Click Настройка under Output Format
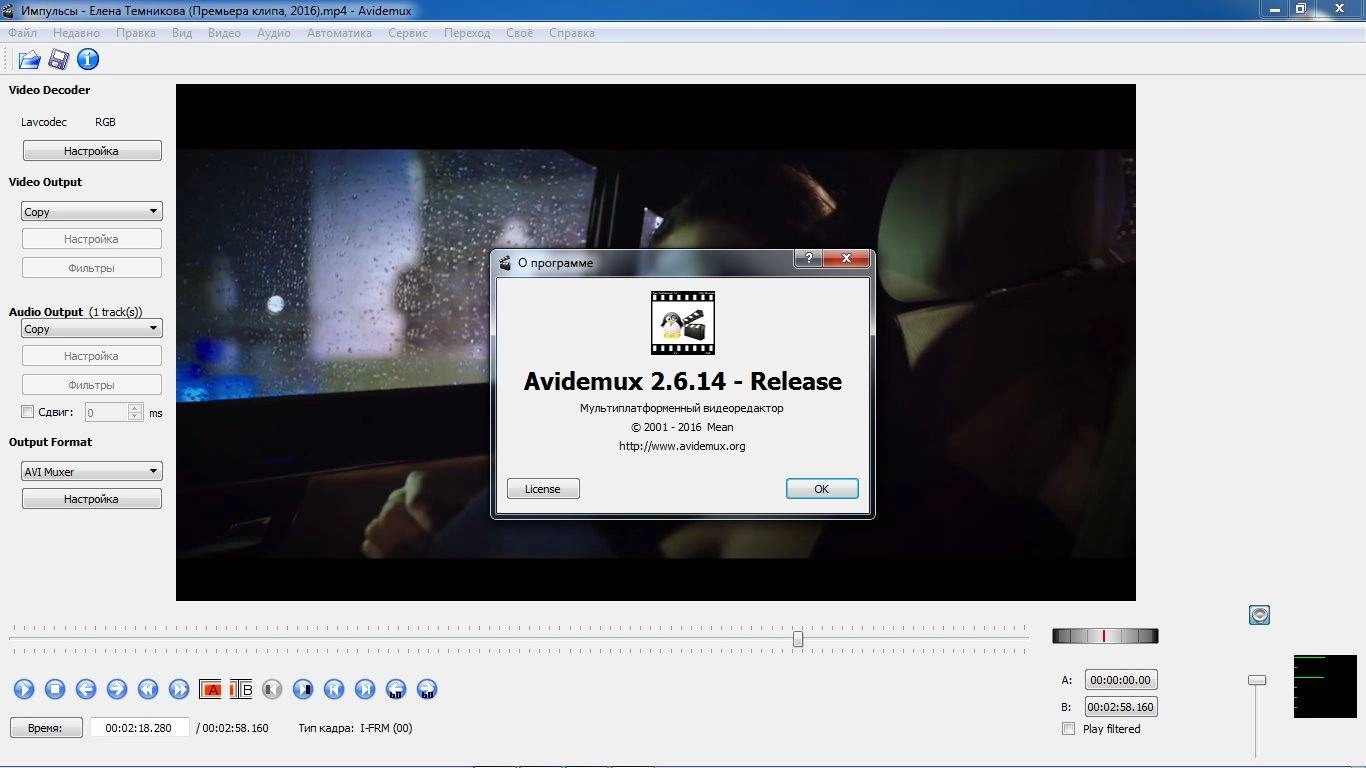1366x768 pixels. click(92, 499)
